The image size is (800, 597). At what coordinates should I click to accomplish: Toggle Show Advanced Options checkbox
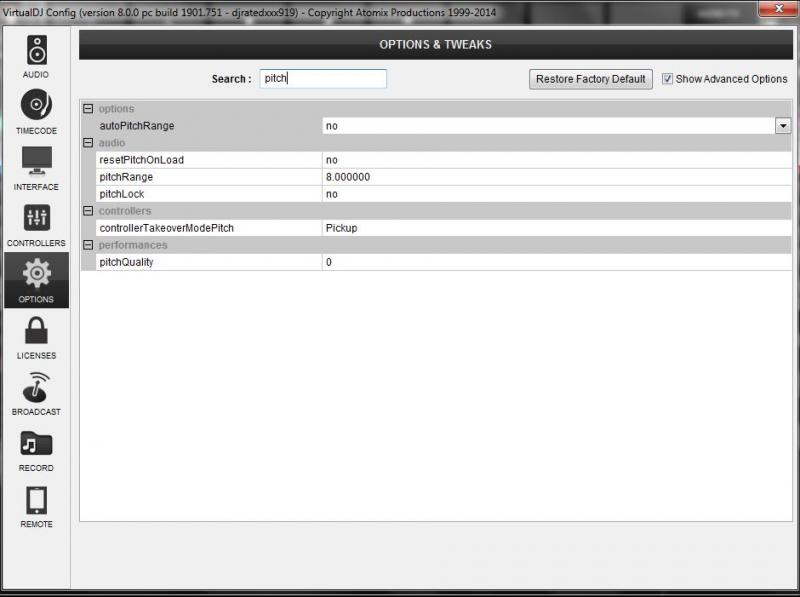(x=667, y=79)
